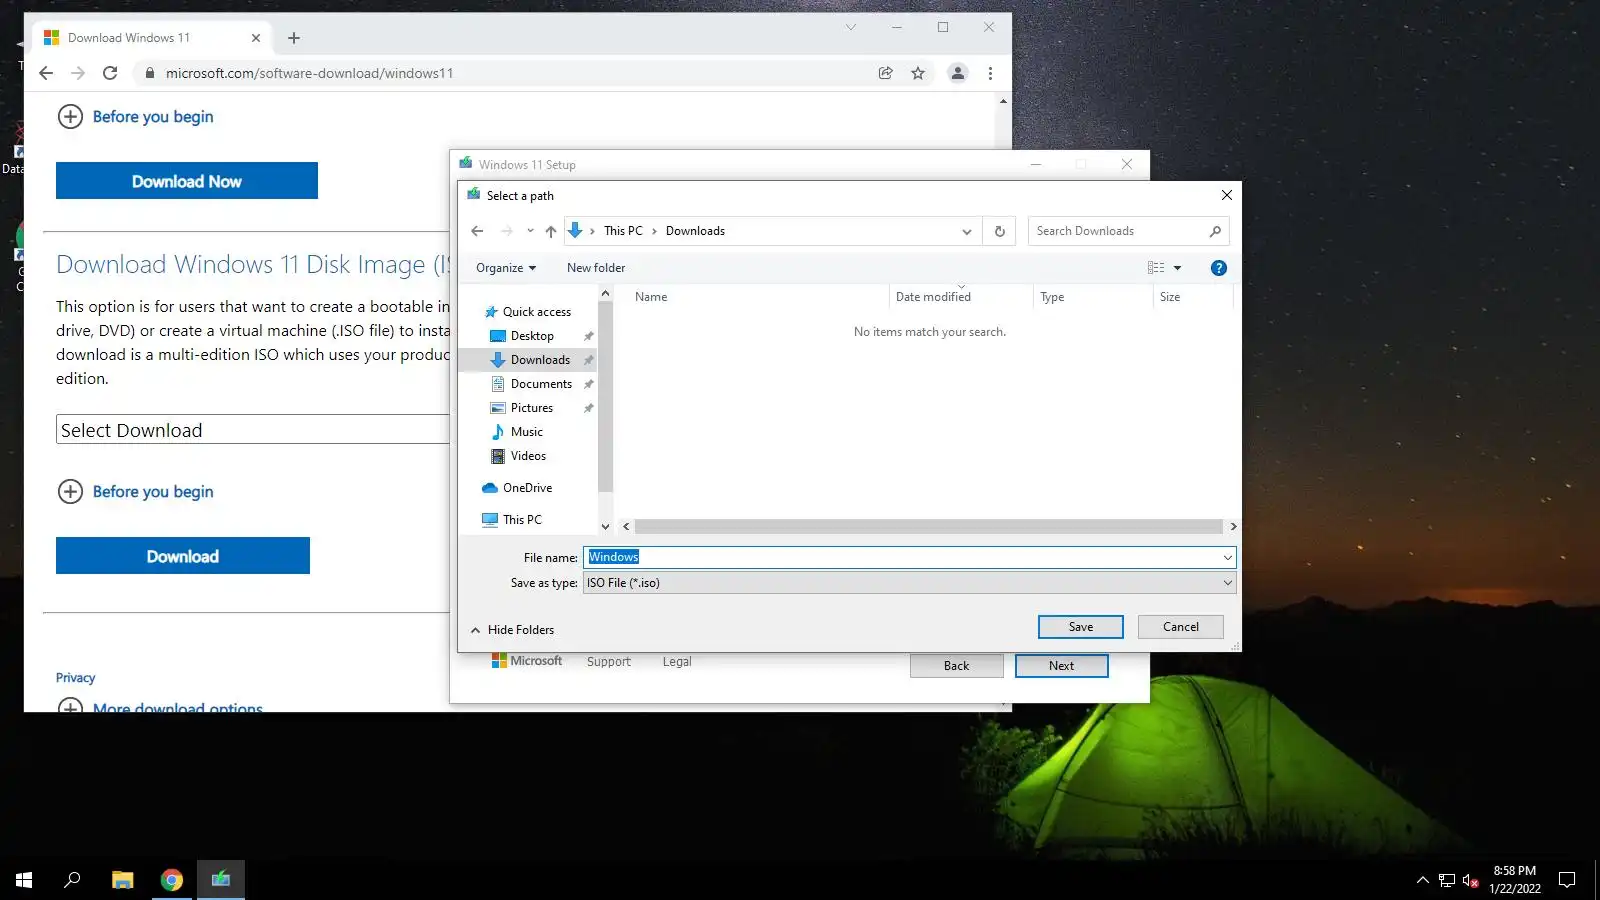Click This PC in the breadcrumb path

[x=623, y=231]
